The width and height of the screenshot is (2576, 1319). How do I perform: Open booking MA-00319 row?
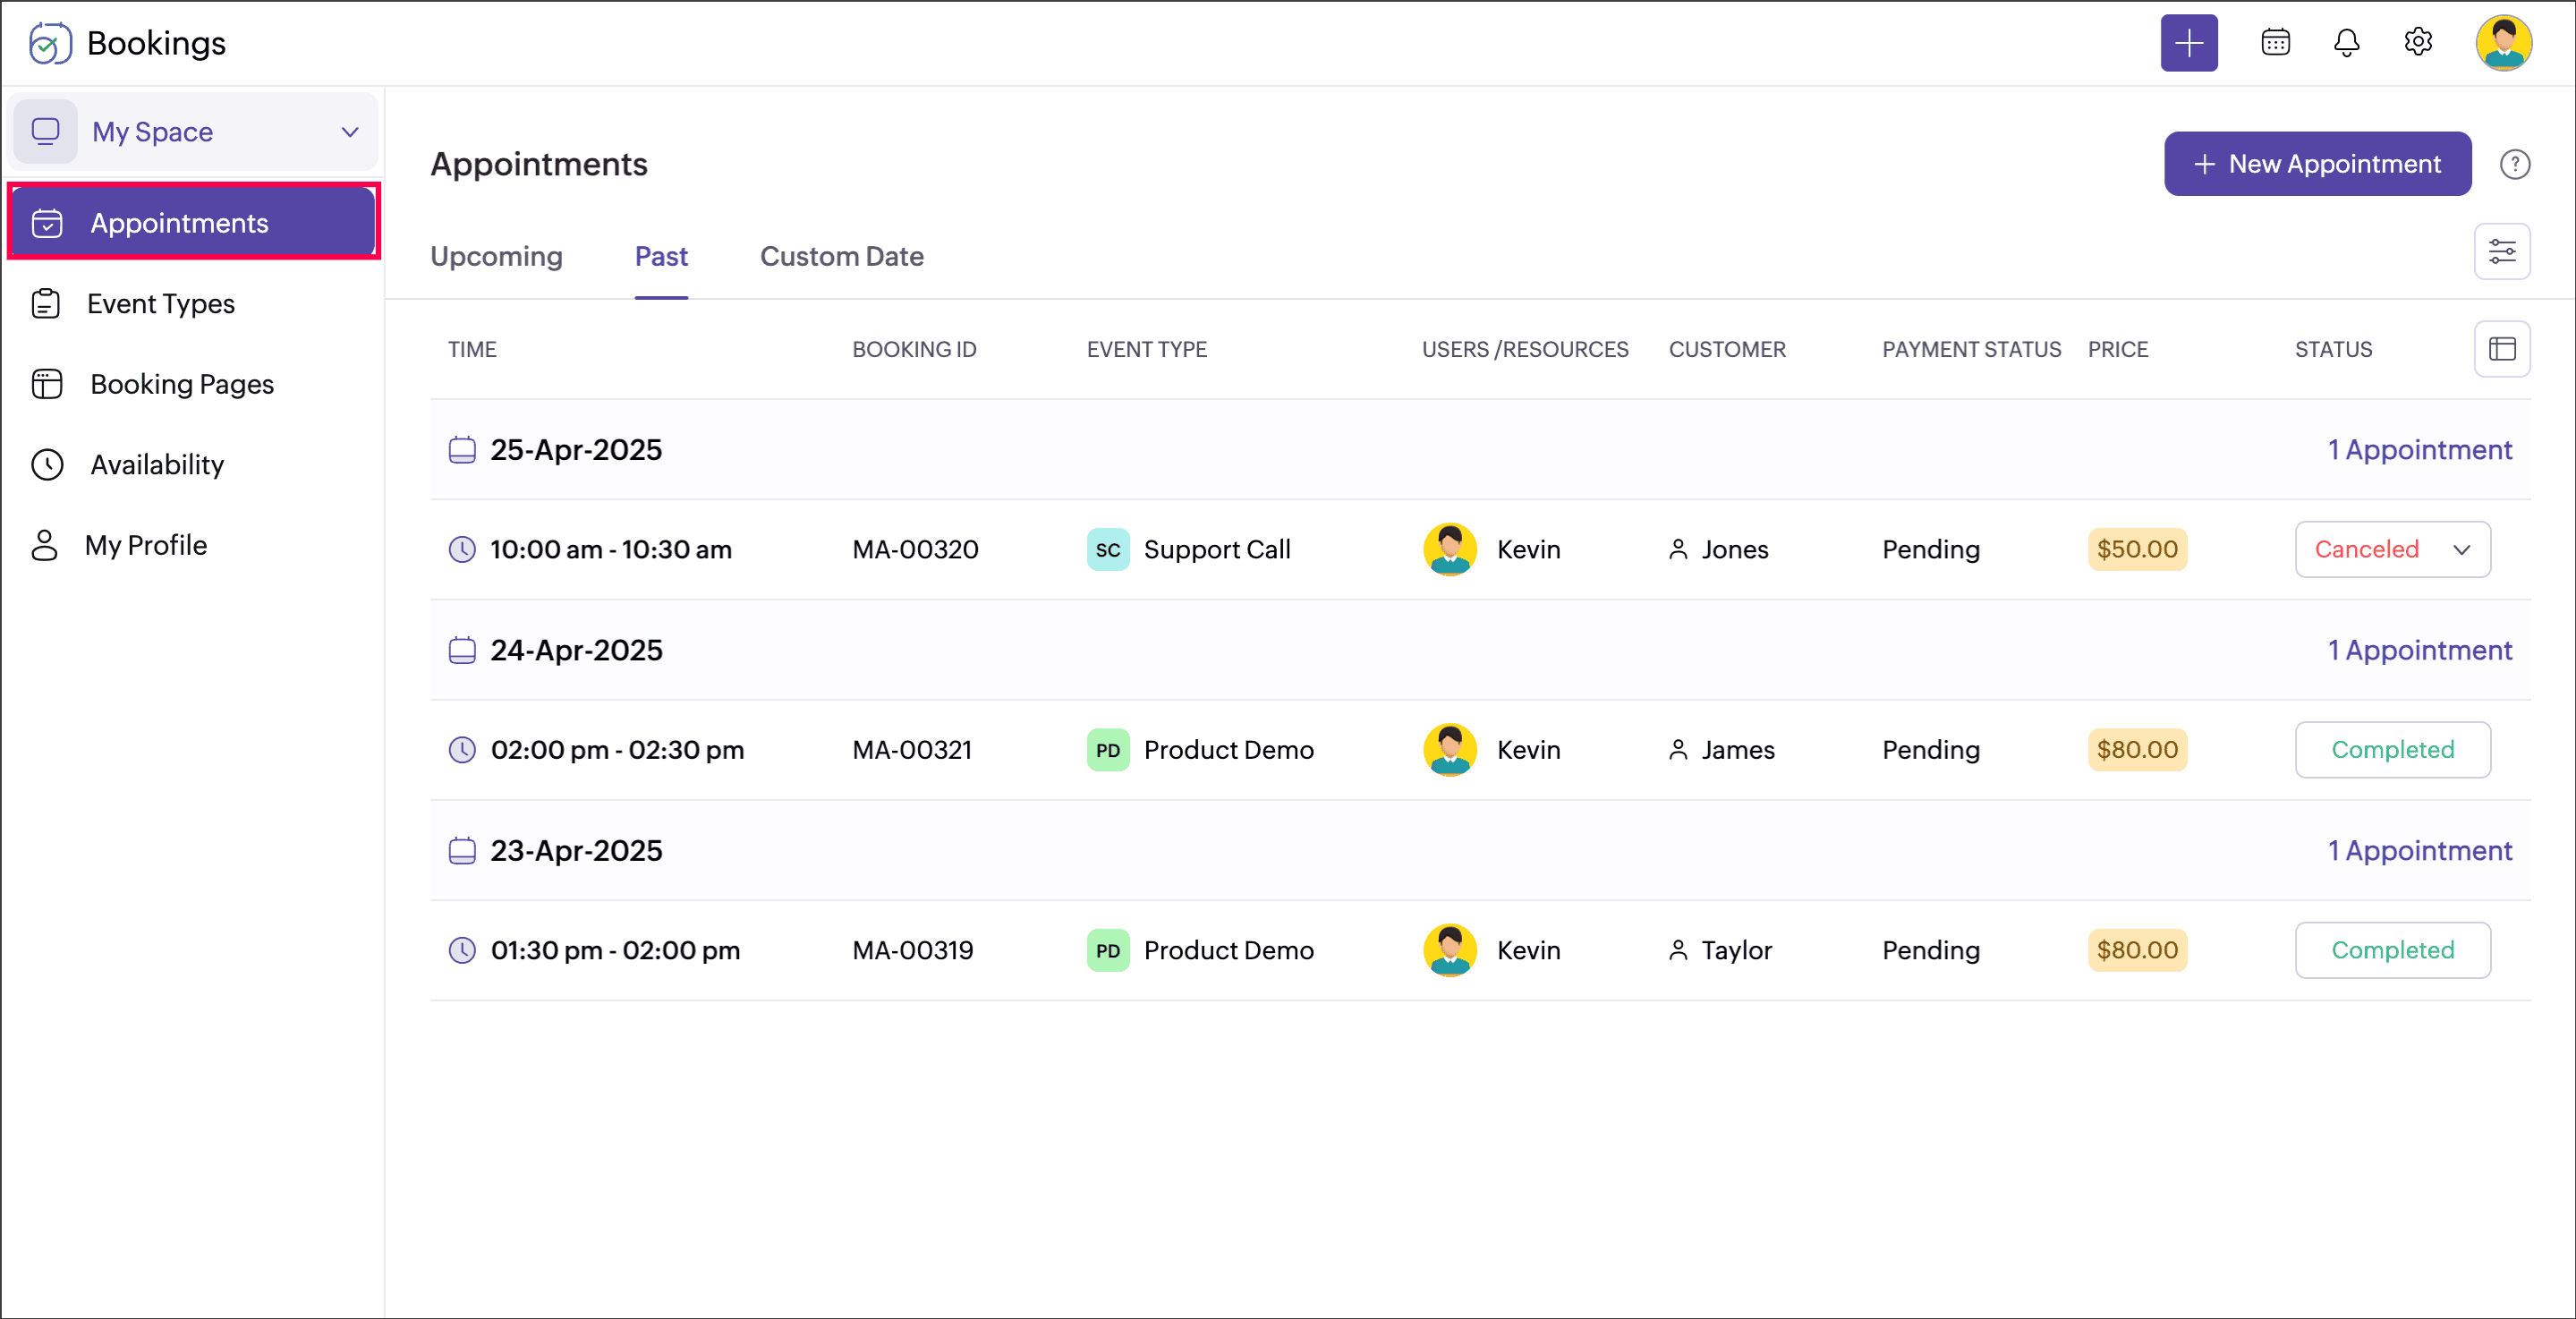[912, 950]
